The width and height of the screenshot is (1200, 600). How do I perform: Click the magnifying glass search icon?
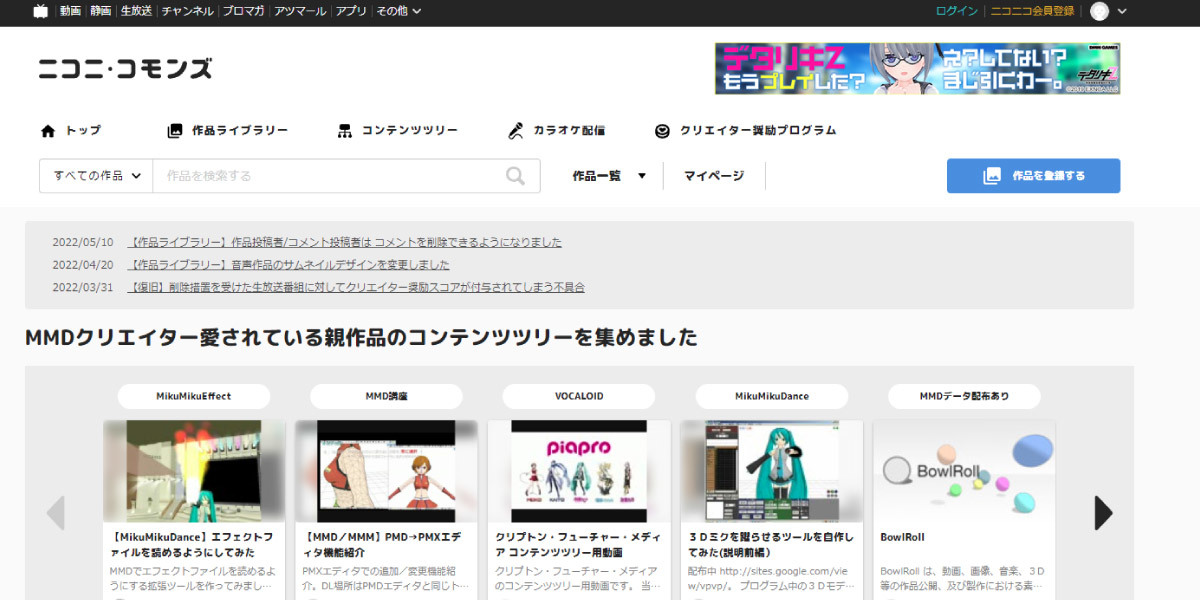(515, 176)
